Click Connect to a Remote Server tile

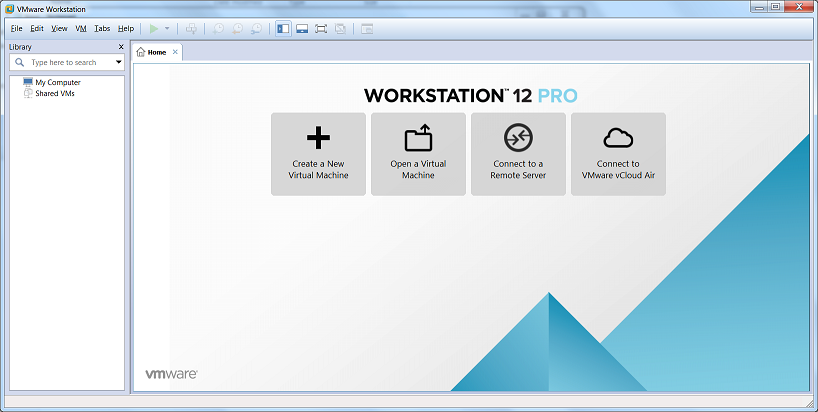(518, 154)
